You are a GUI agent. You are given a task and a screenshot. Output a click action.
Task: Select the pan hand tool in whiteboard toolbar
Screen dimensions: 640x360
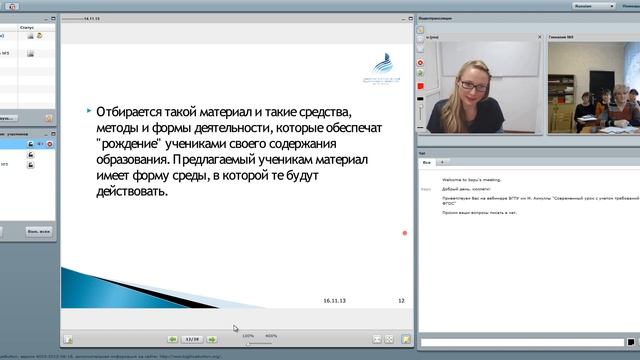coord(420,30)
